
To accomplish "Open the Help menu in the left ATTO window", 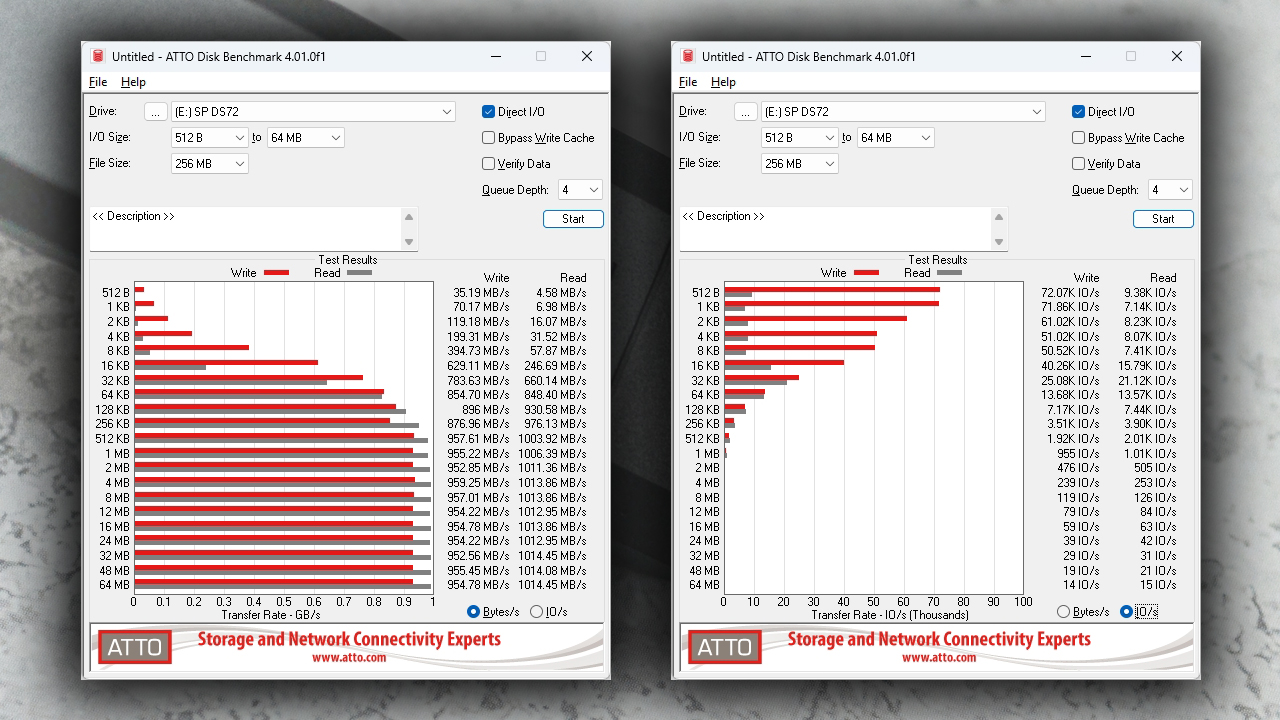I will point(133,82).
